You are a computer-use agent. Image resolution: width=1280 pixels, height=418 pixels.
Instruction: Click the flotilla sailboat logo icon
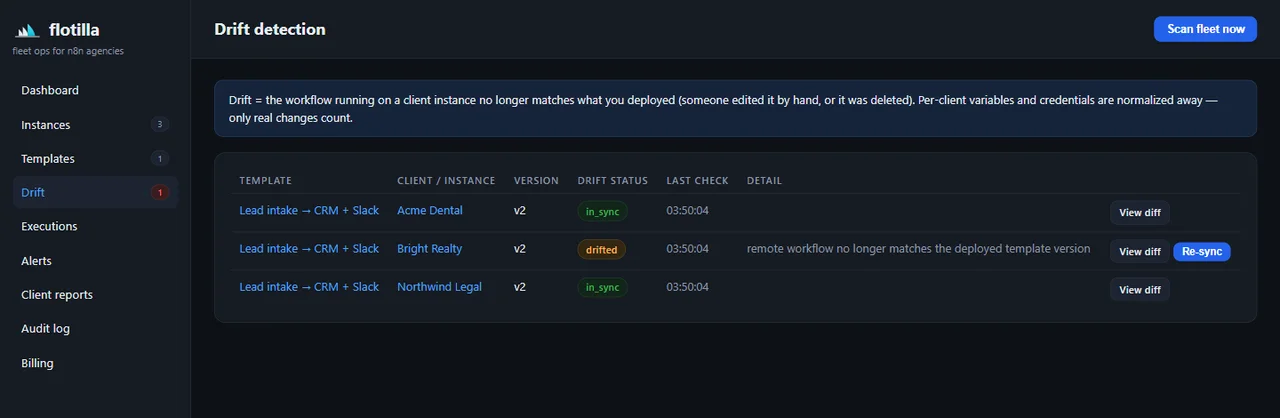(x=26, y=30)
